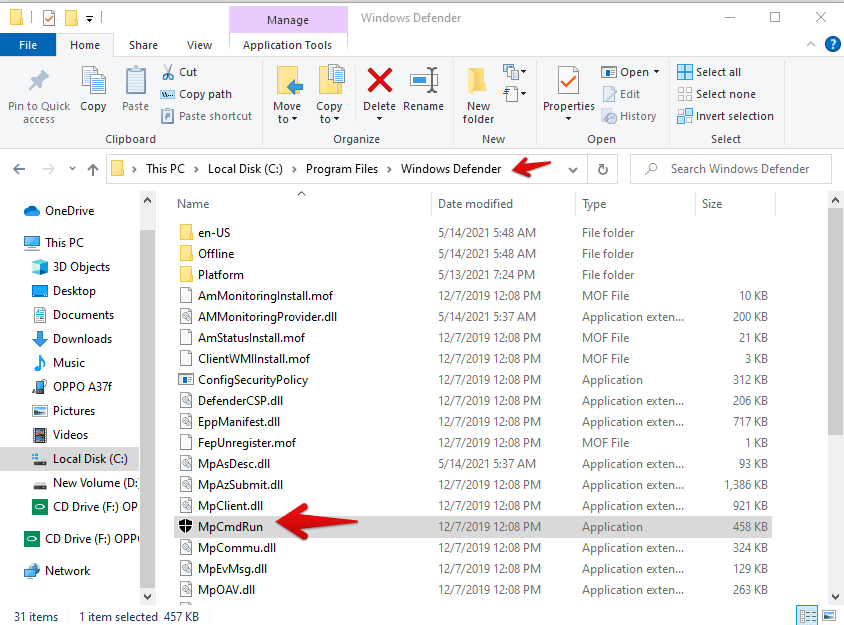Go back with the left arrow

point(19,169)
